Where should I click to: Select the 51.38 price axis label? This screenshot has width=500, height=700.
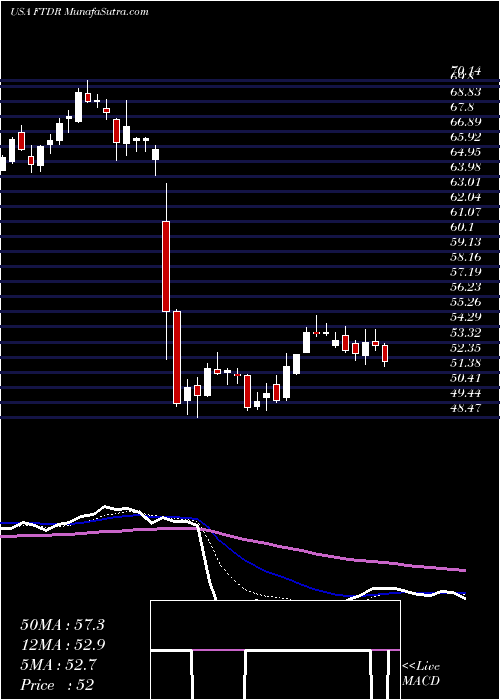click(x=466, y=362)
